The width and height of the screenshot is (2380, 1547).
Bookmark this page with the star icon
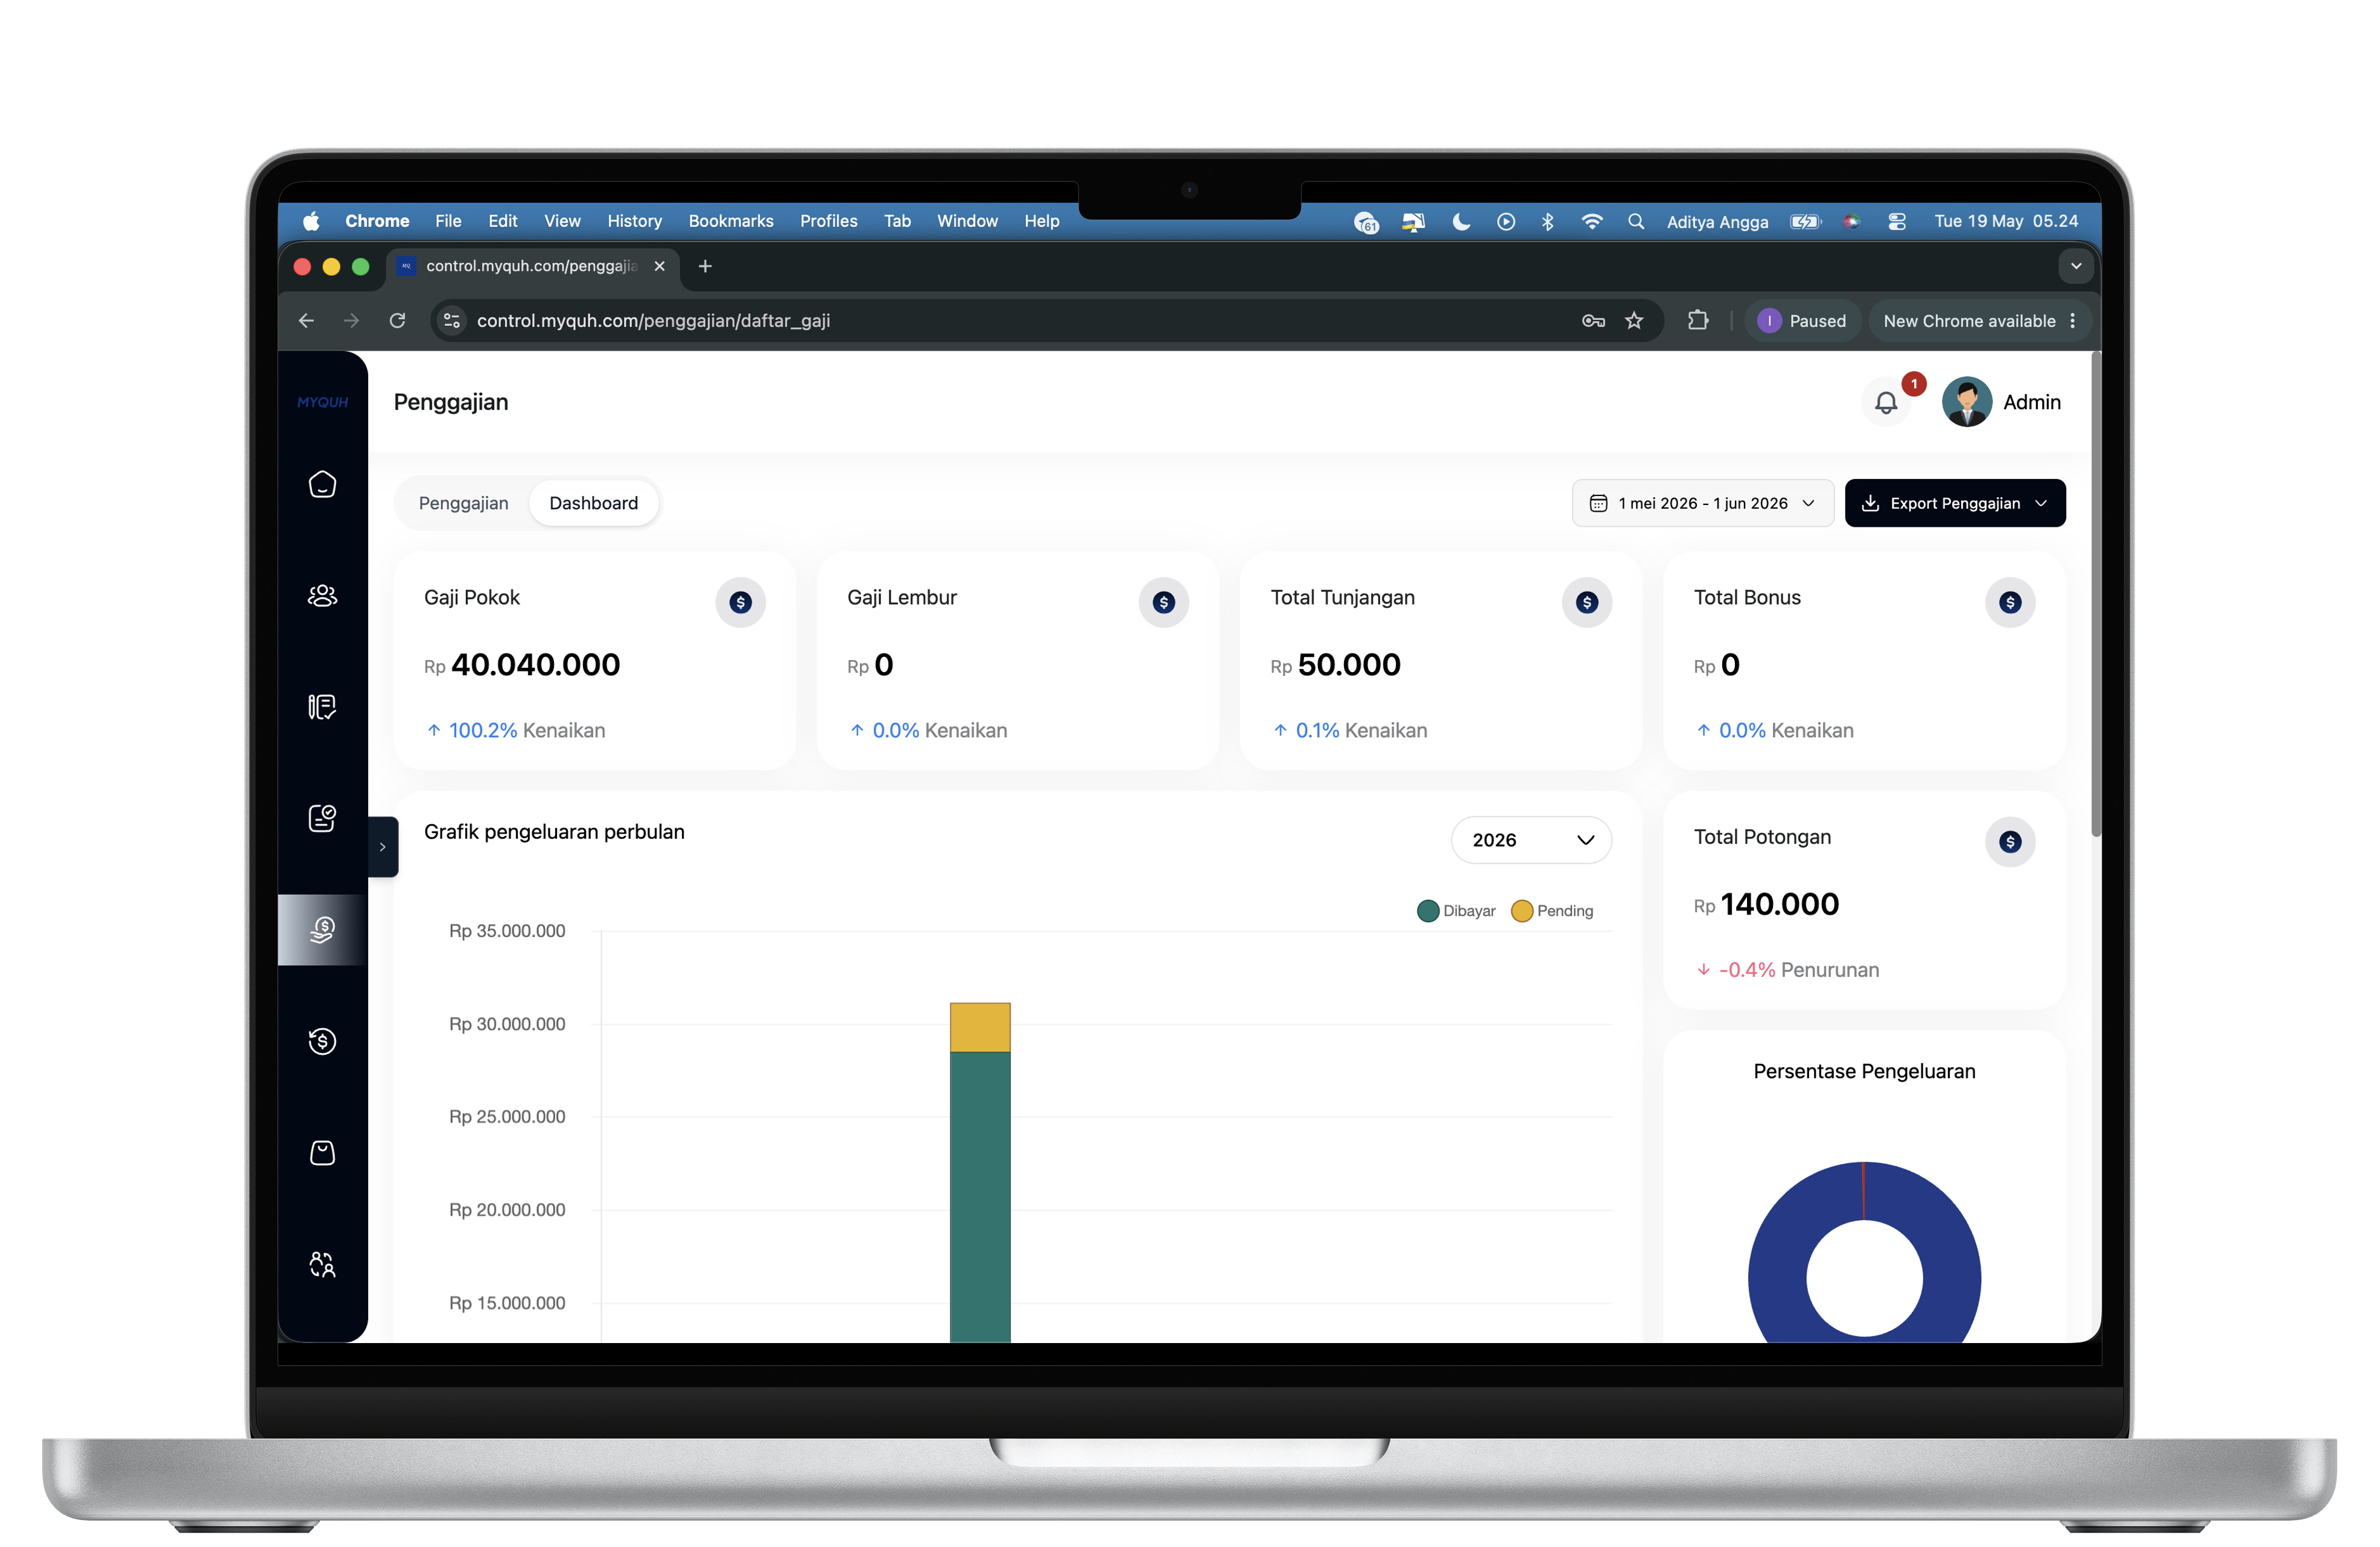tap(1634, 321)
